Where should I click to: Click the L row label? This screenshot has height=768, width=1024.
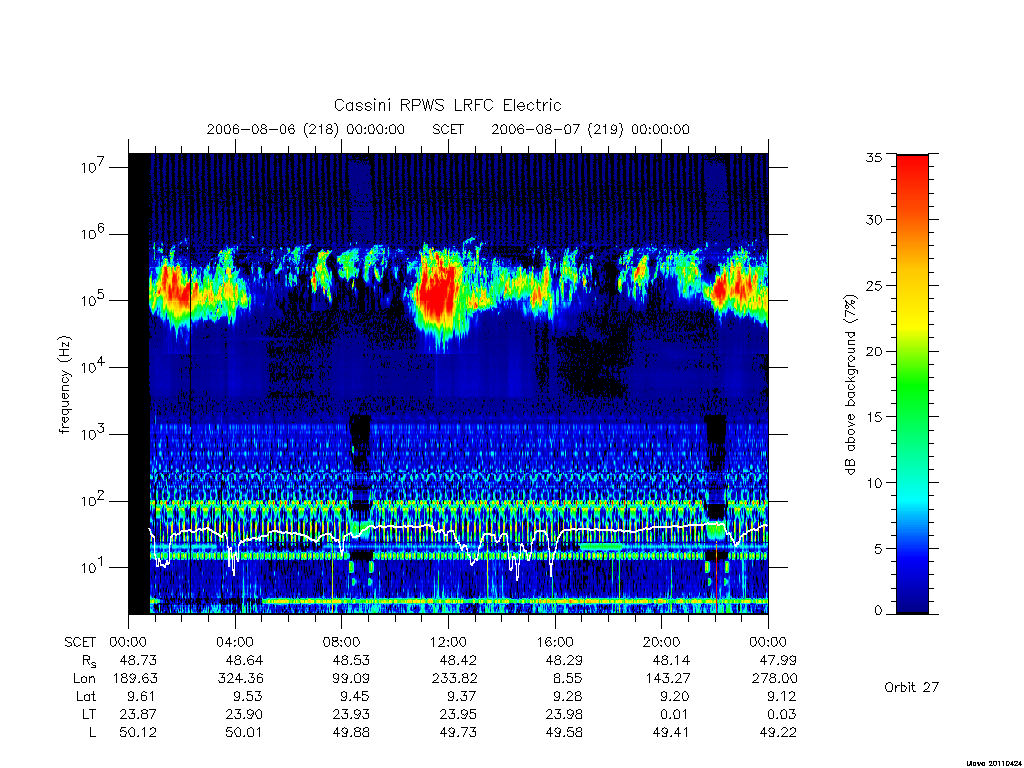click(x=92, y=733)
